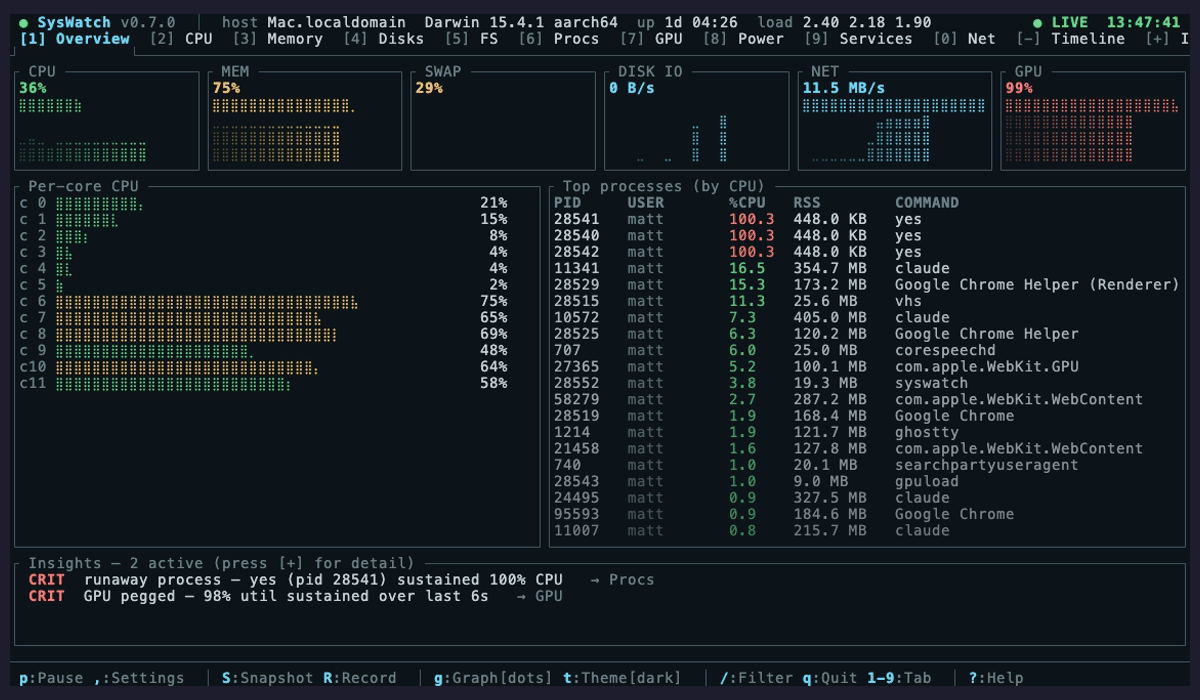Open ?:Help from the footer
The image size is (1200, 700).
[996, 678]
